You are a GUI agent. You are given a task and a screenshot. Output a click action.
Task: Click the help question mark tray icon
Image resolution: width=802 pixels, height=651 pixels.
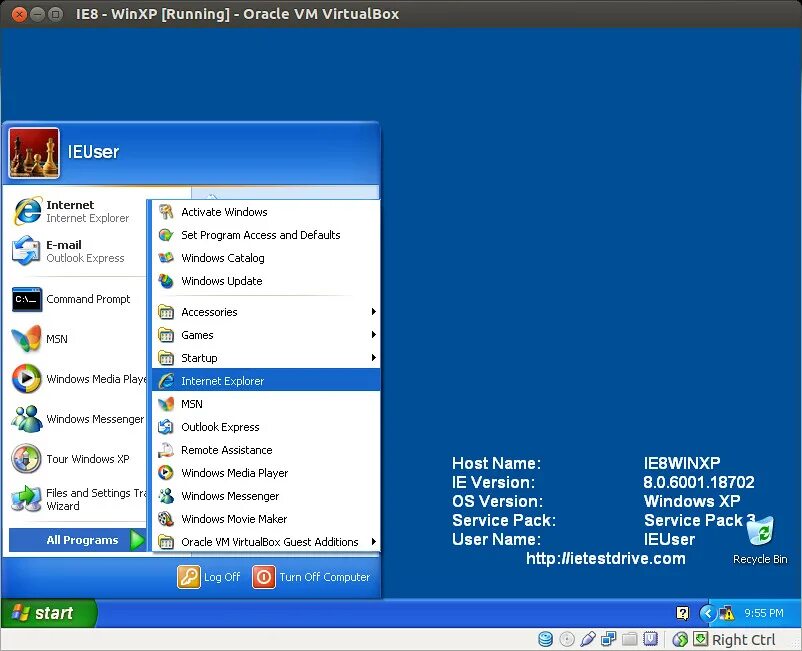coord(682,613)
